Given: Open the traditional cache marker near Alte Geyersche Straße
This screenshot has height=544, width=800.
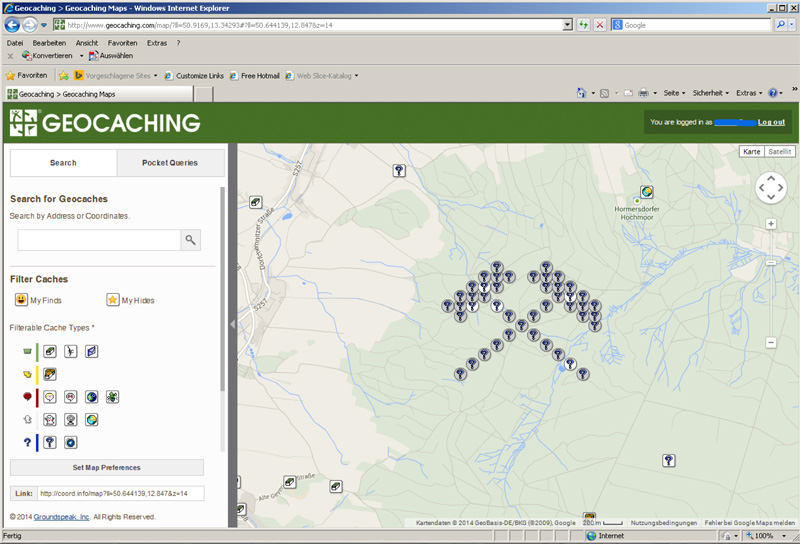Looking at the screenshot, I should click(x=290, y=481).
